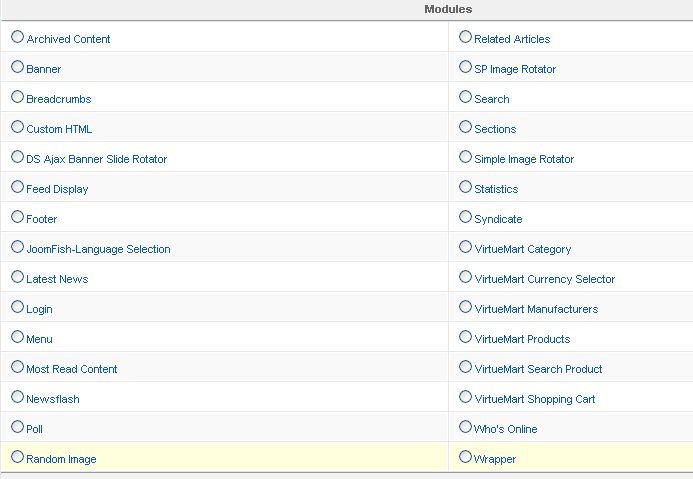Viewport: 693px width, 479px height.
Task: Open the Statistics module link
Action: tap(496, 189)
